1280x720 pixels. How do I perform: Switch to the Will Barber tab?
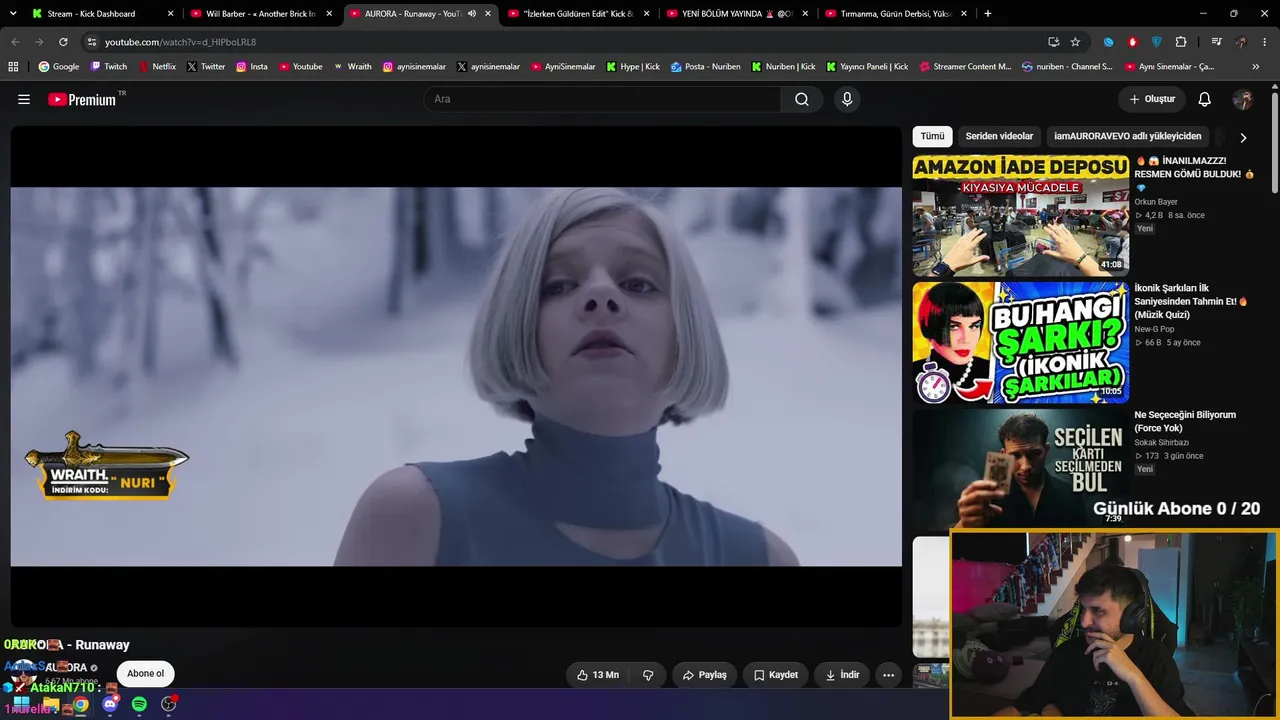click(262, 14)
